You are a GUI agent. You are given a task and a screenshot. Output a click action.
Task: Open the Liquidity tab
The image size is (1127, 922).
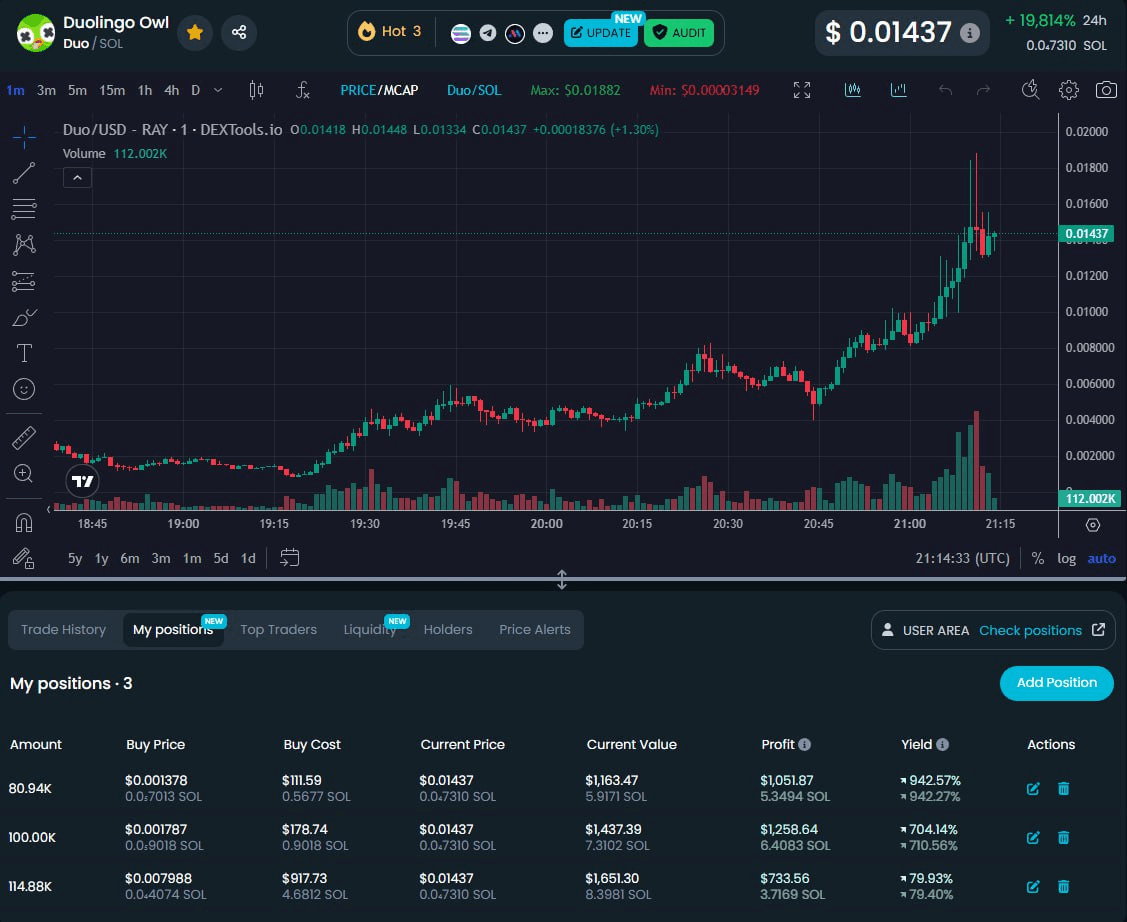pyautogui.click(x=370, y=630)
